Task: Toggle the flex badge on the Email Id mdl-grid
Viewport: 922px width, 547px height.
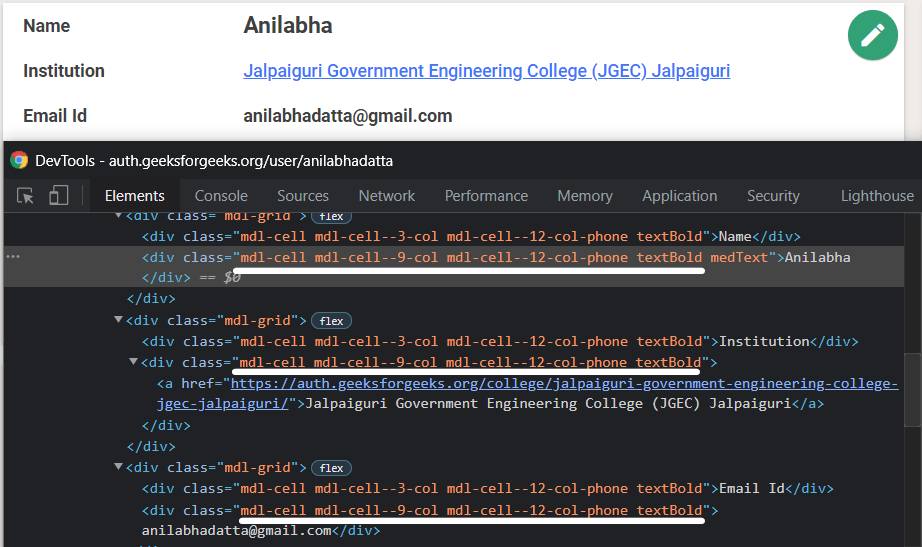Action: 332,468
